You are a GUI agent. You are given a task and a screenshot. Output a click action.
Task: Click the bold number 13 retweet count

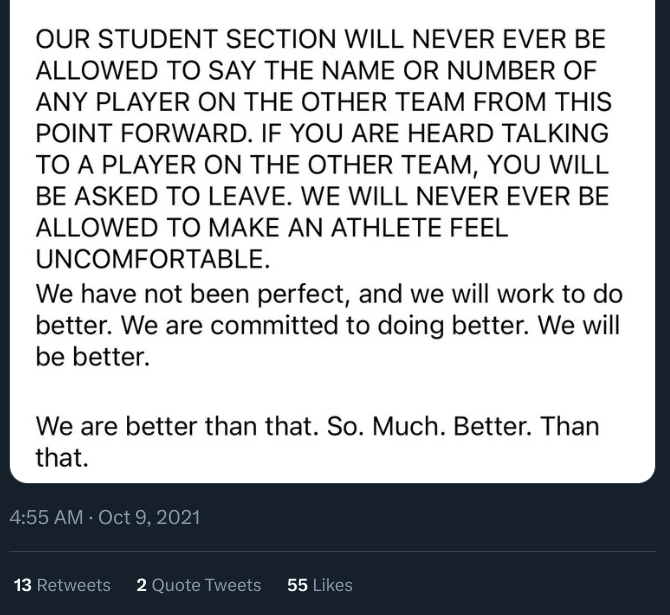coord(22,585)
